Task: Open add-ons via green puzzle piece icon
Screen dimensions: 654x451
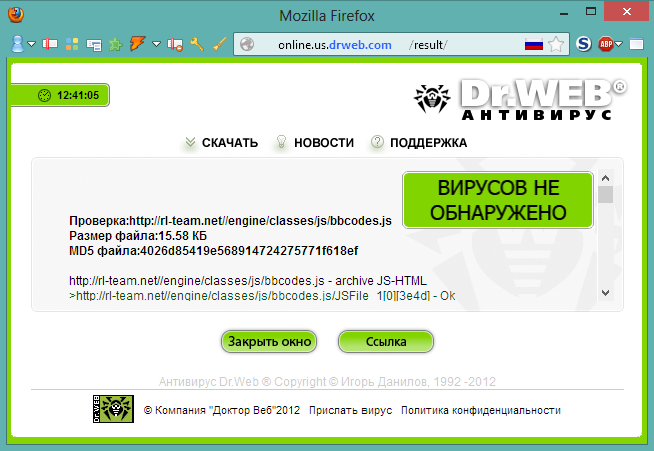Action: (x=116, y=44)
